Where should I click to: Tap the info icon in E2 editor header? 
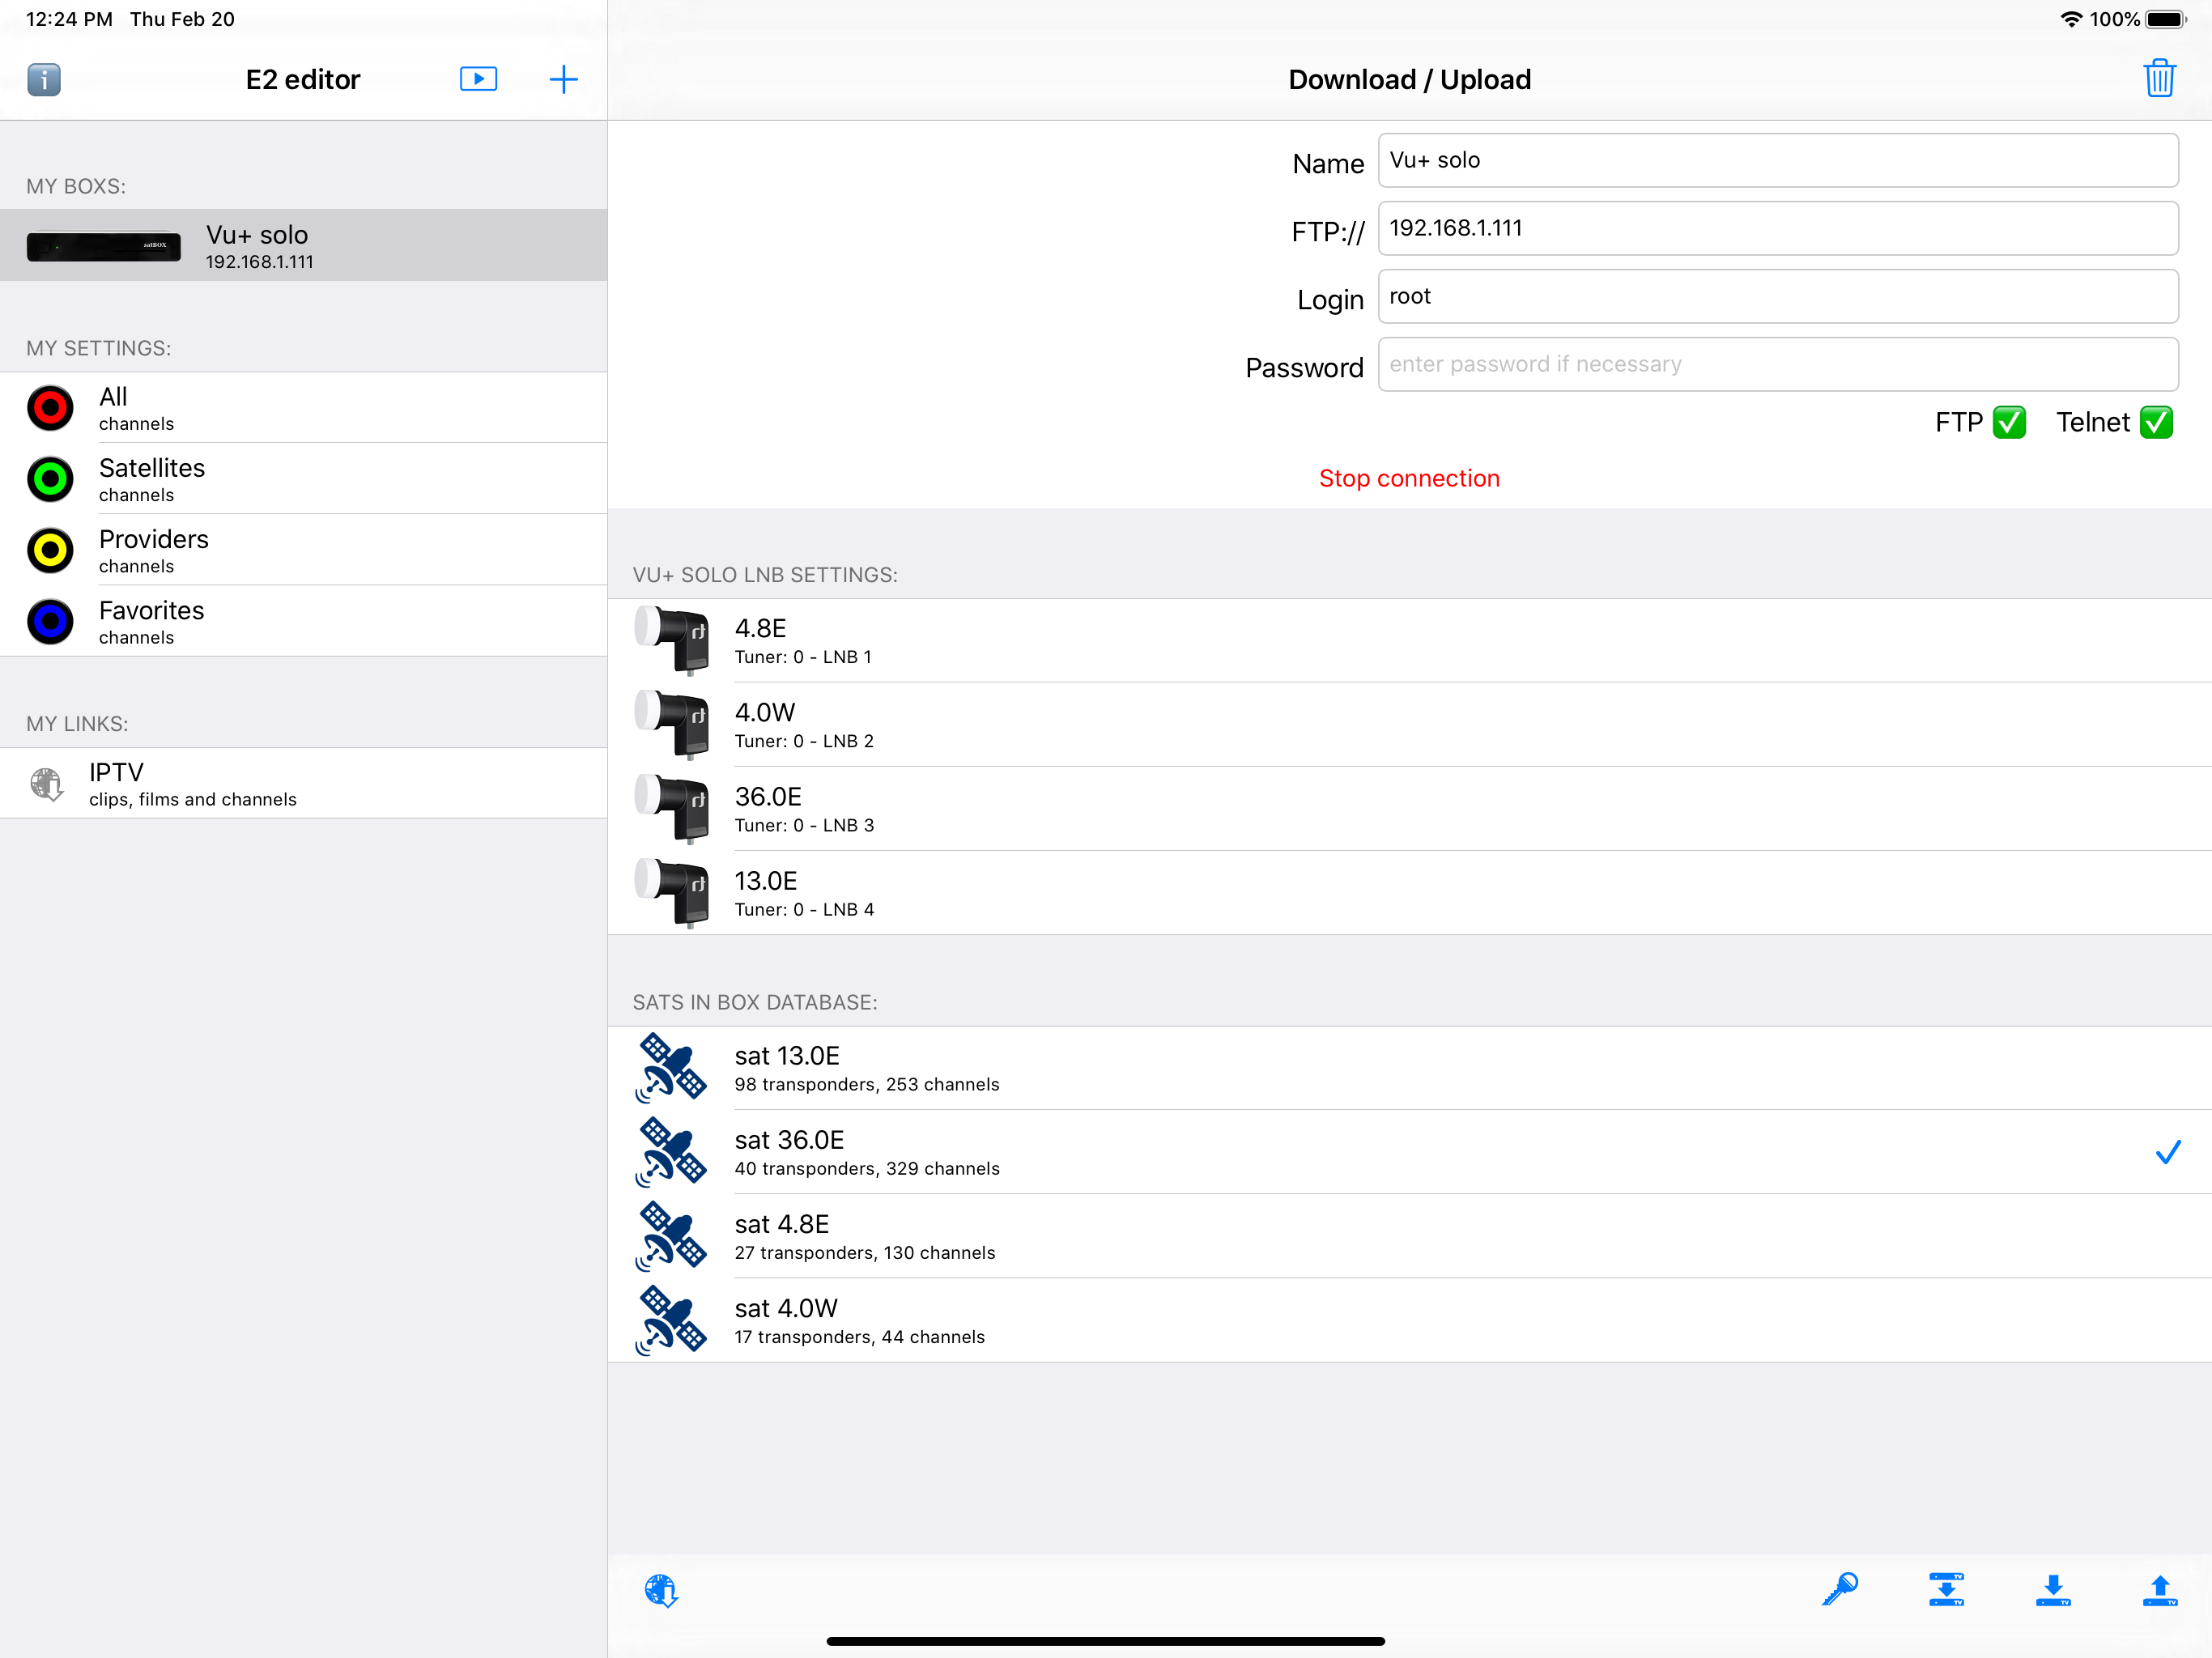coord(44,79)
